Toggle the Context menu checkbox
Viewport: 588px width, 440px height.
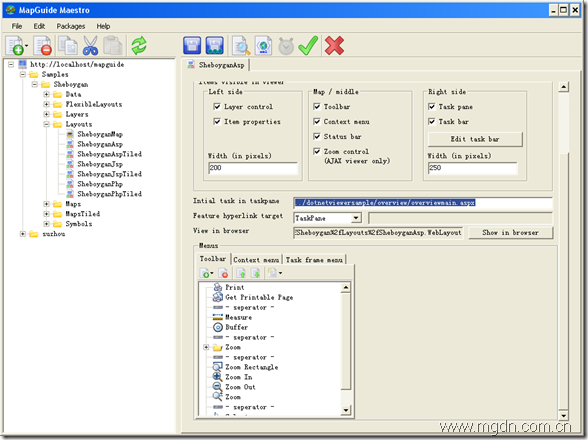(x=317, y=122)
